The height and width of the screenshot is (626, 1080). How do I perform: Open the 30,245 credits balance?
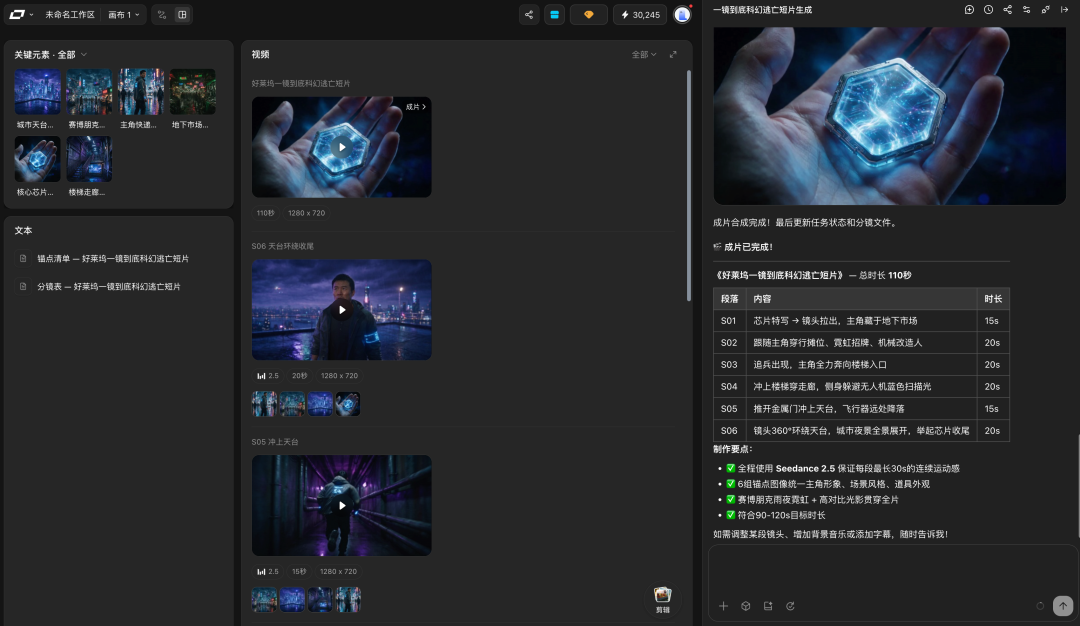640,14
